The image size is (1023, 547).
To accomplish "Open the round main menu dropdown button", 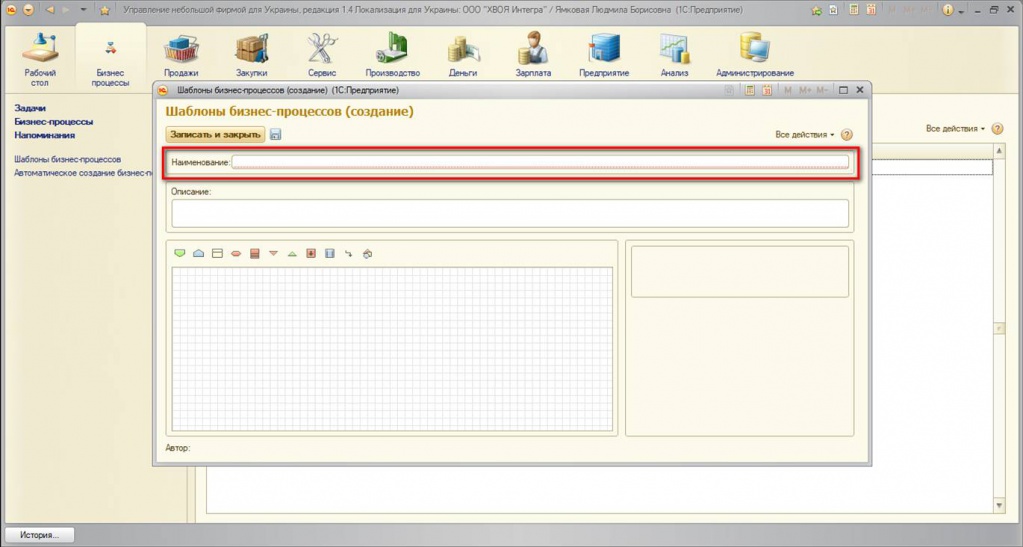I will tap(28, 10).
